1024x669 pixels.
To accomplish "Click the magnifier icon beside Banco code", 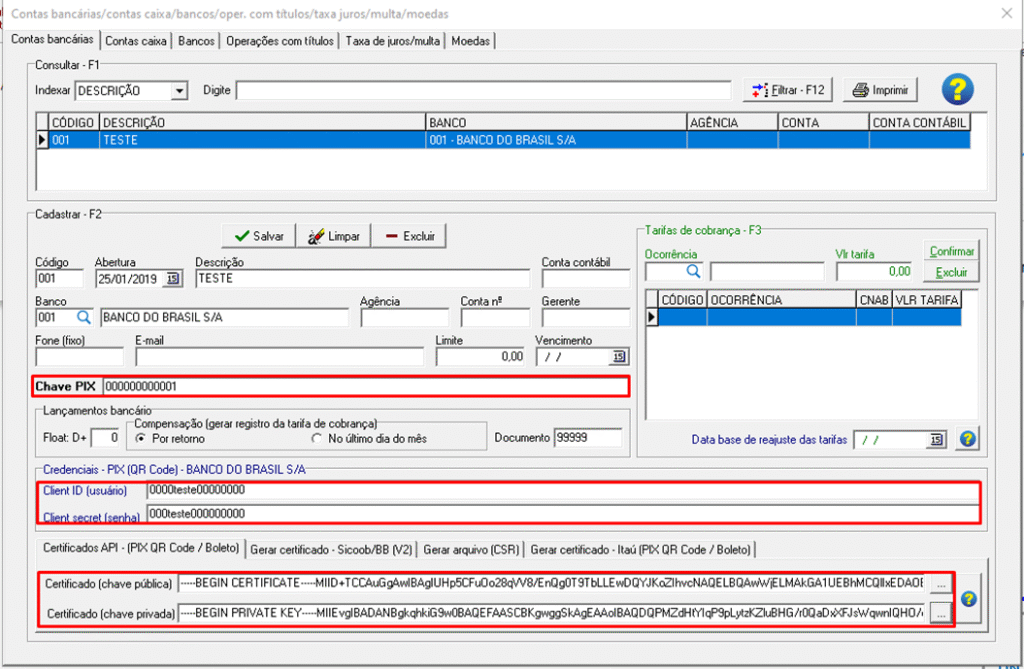I will point(84,317).
